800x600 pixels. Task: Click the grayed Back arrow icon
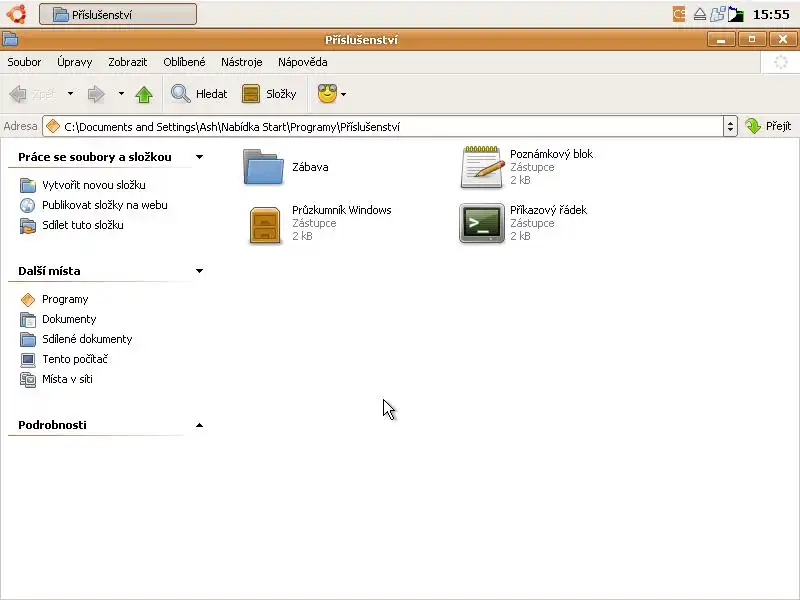(x=18, y=94)
